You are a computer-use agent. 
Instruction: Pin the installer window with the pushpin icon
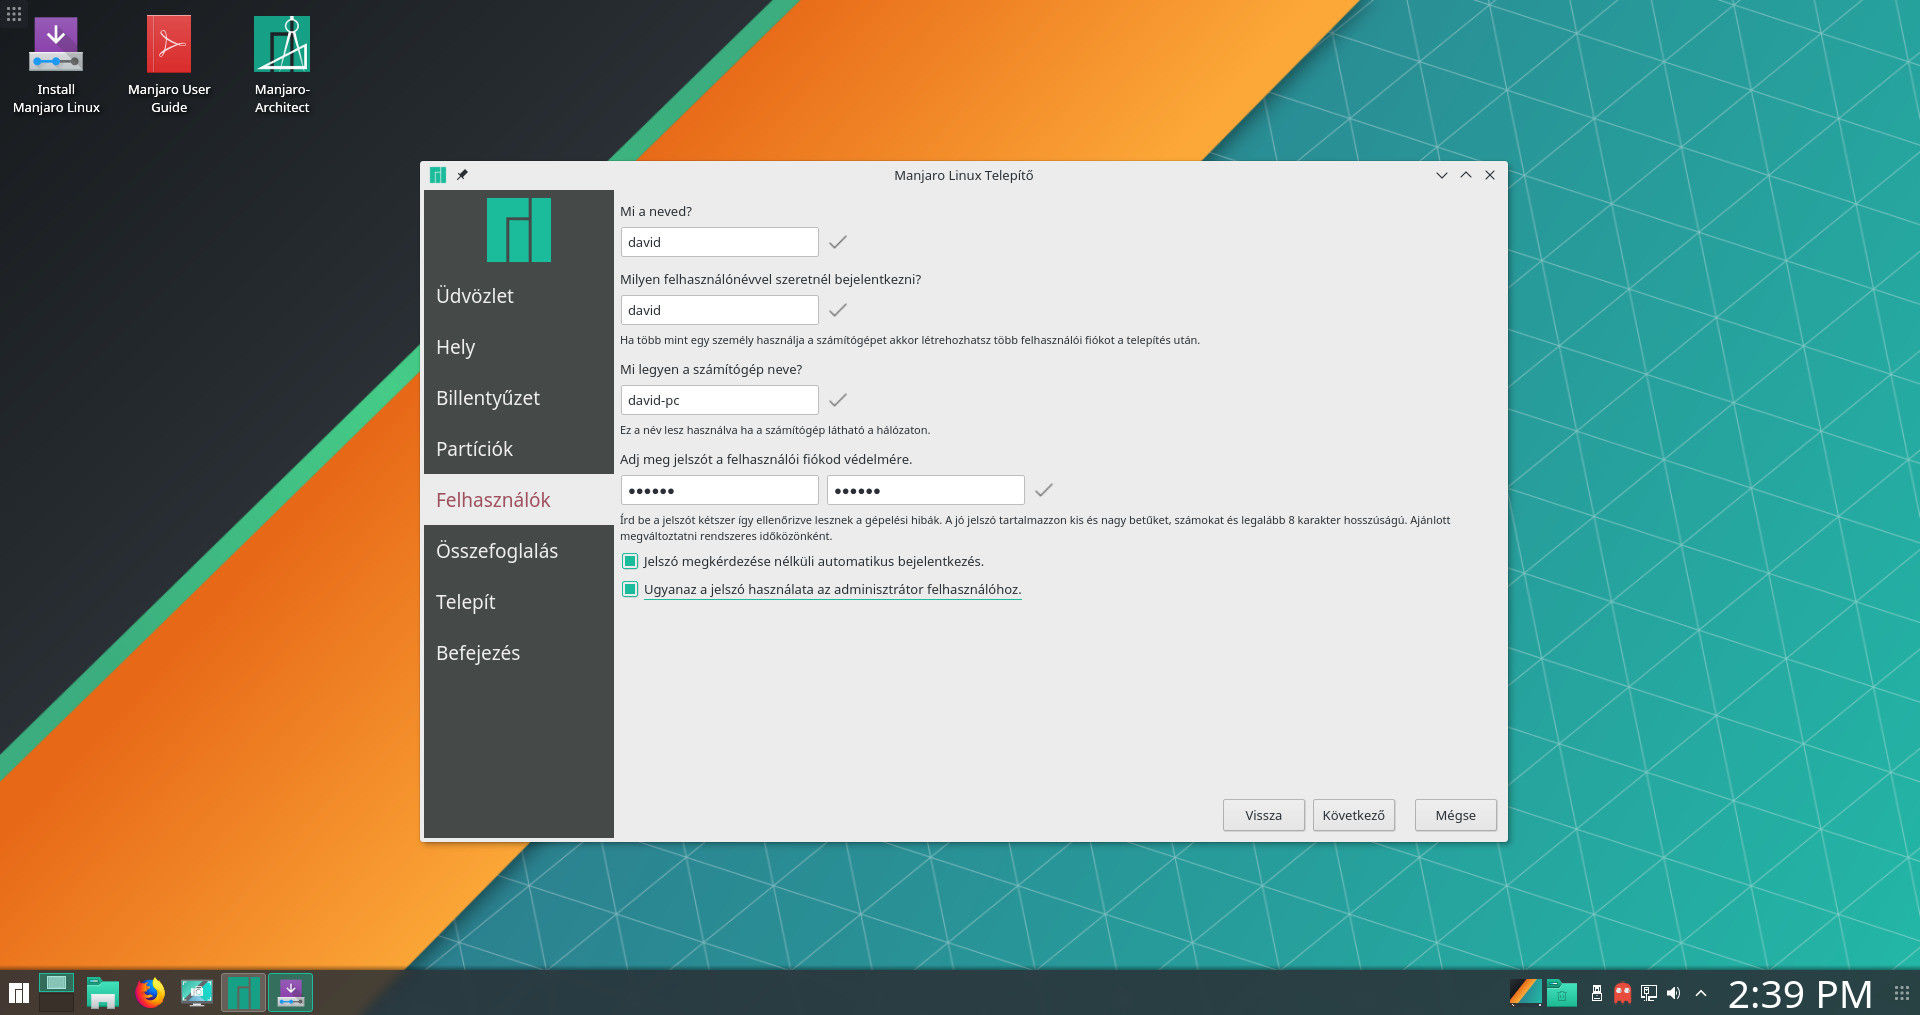[x=462, y=175]
